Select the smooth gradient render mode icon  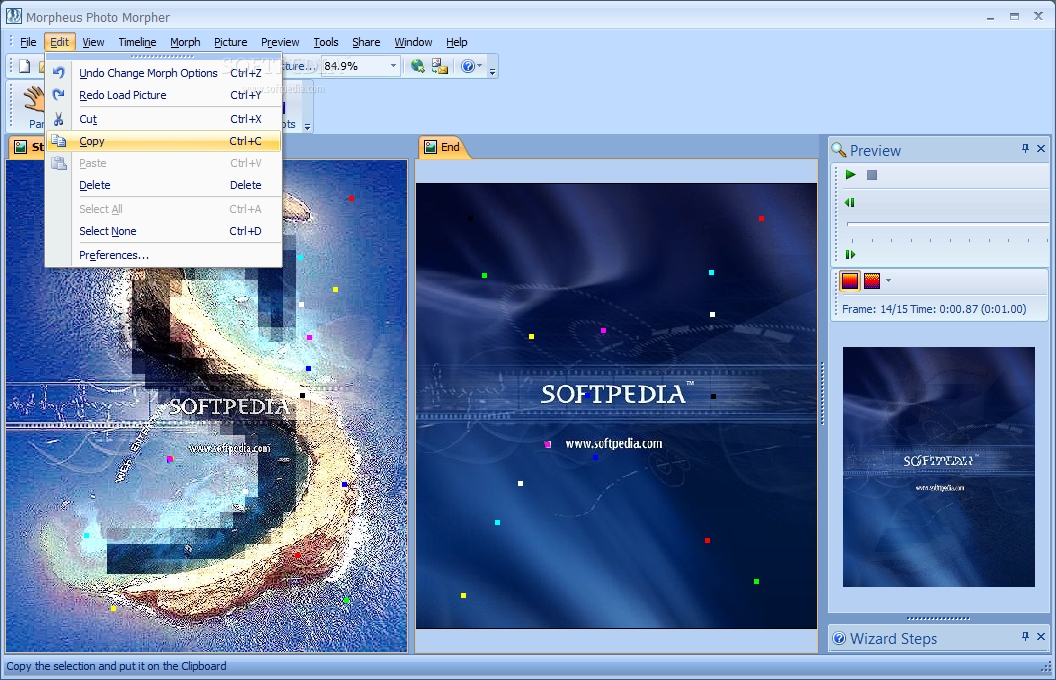point(850,281)
